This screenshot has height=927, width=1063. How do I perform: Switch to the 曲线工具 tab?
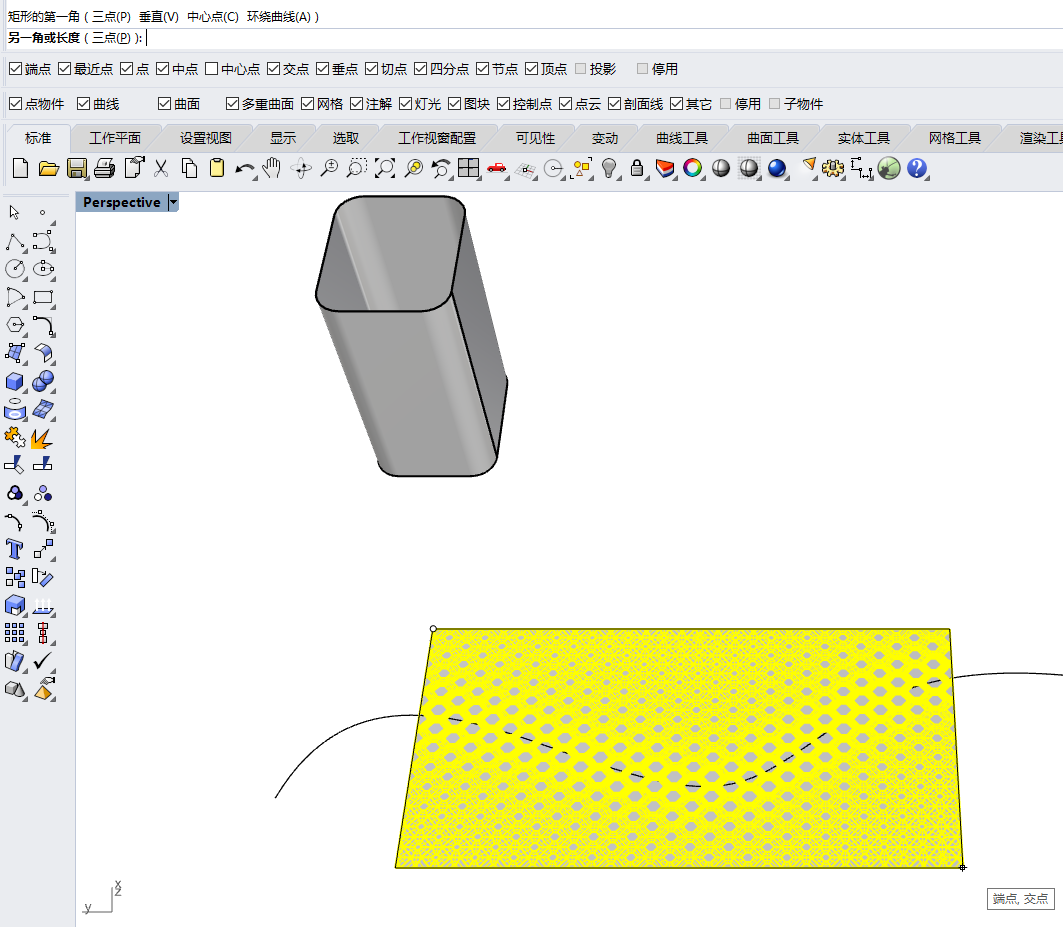(x=682, y=138)
